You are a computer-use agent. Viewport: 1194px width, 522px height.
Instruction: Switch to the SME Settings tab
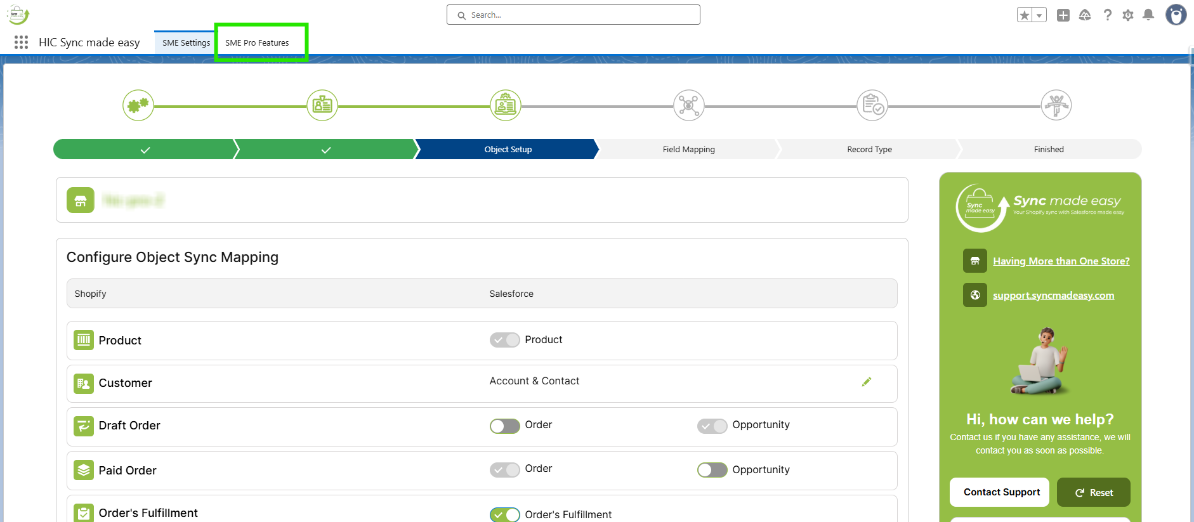tap(186, 43)
